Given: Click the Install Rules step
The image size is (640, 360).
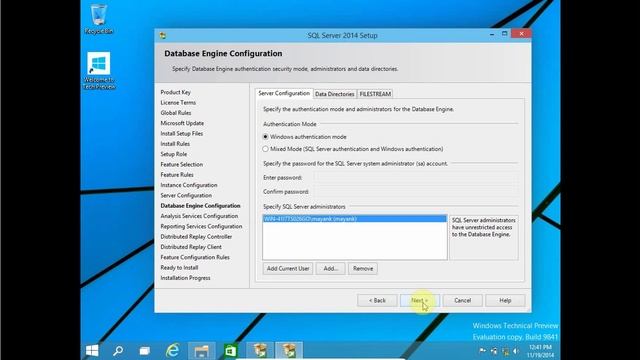Looking at the screenshot, I should click(175, 144).
